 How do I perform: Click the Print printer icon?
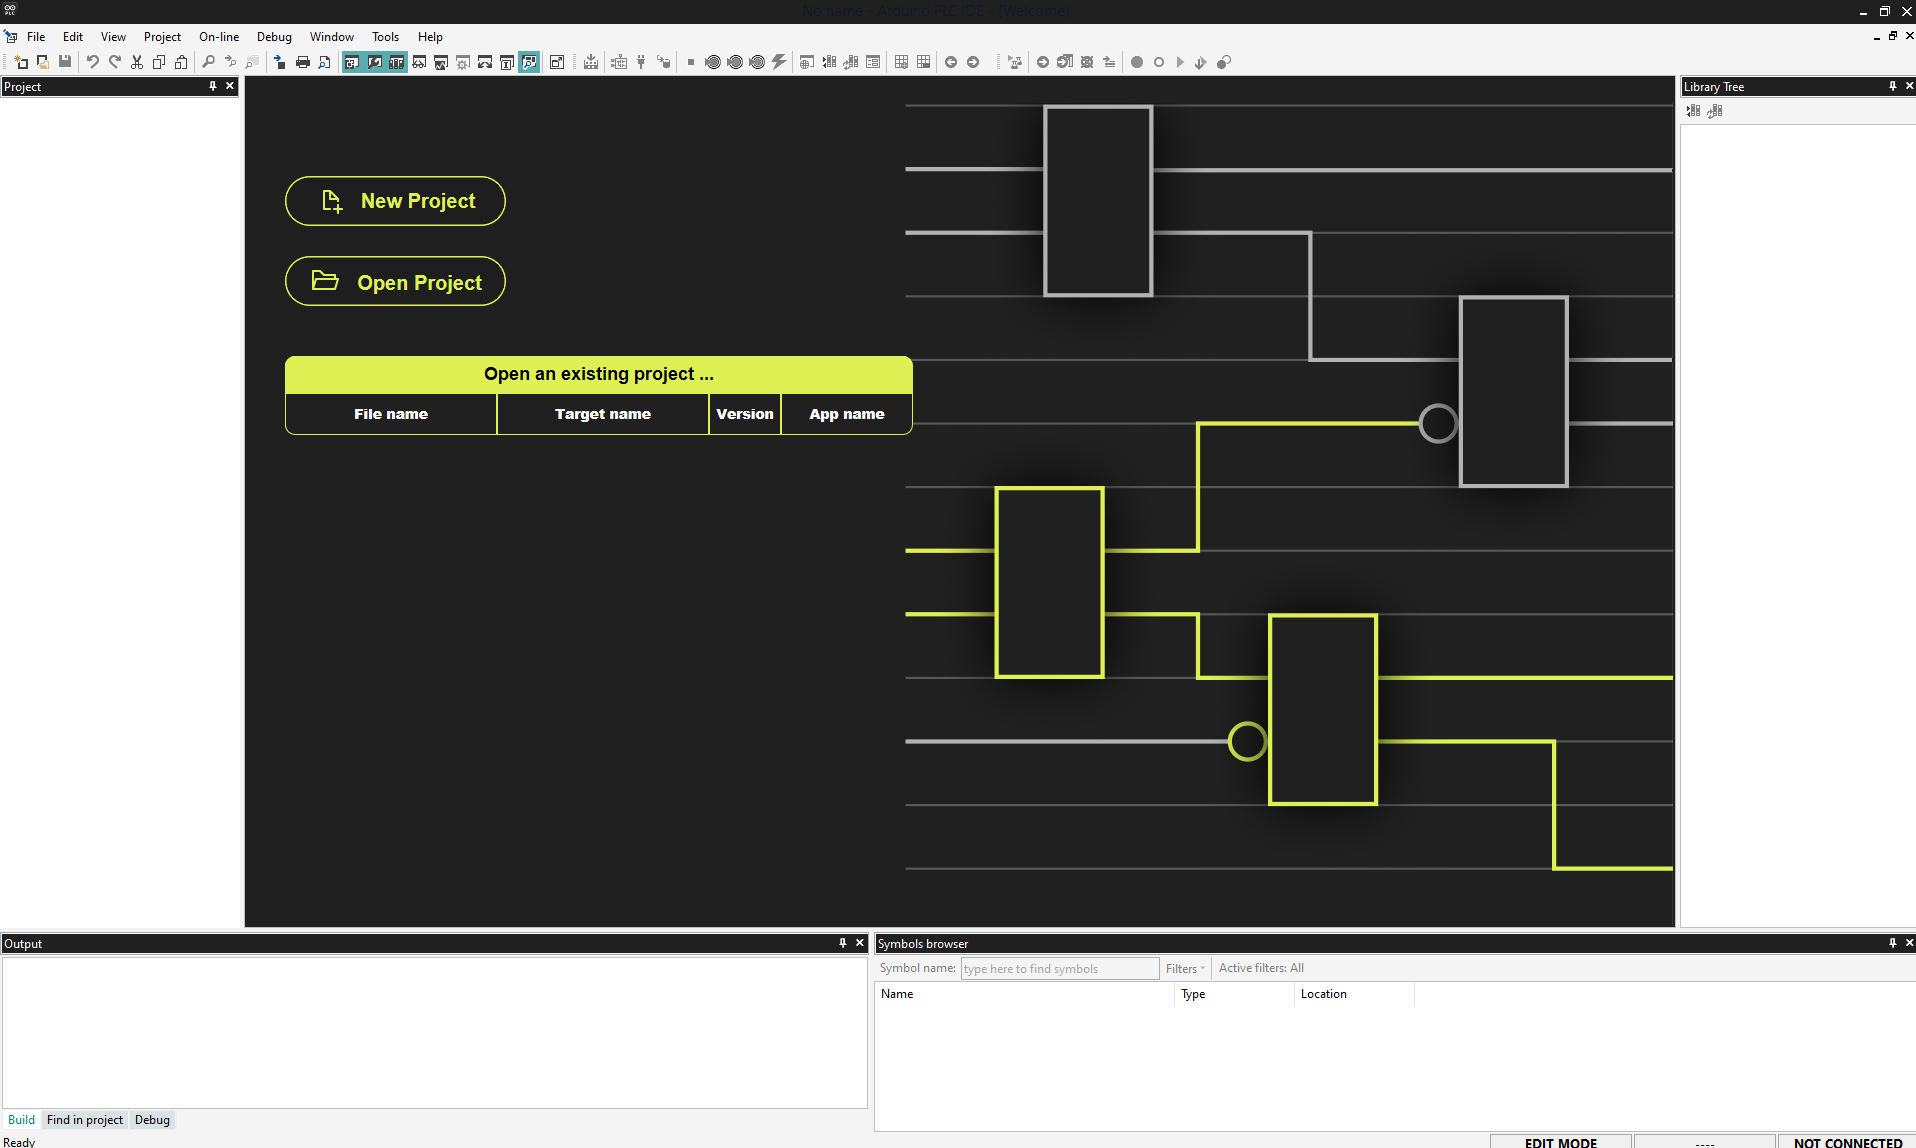pos(303,62)
